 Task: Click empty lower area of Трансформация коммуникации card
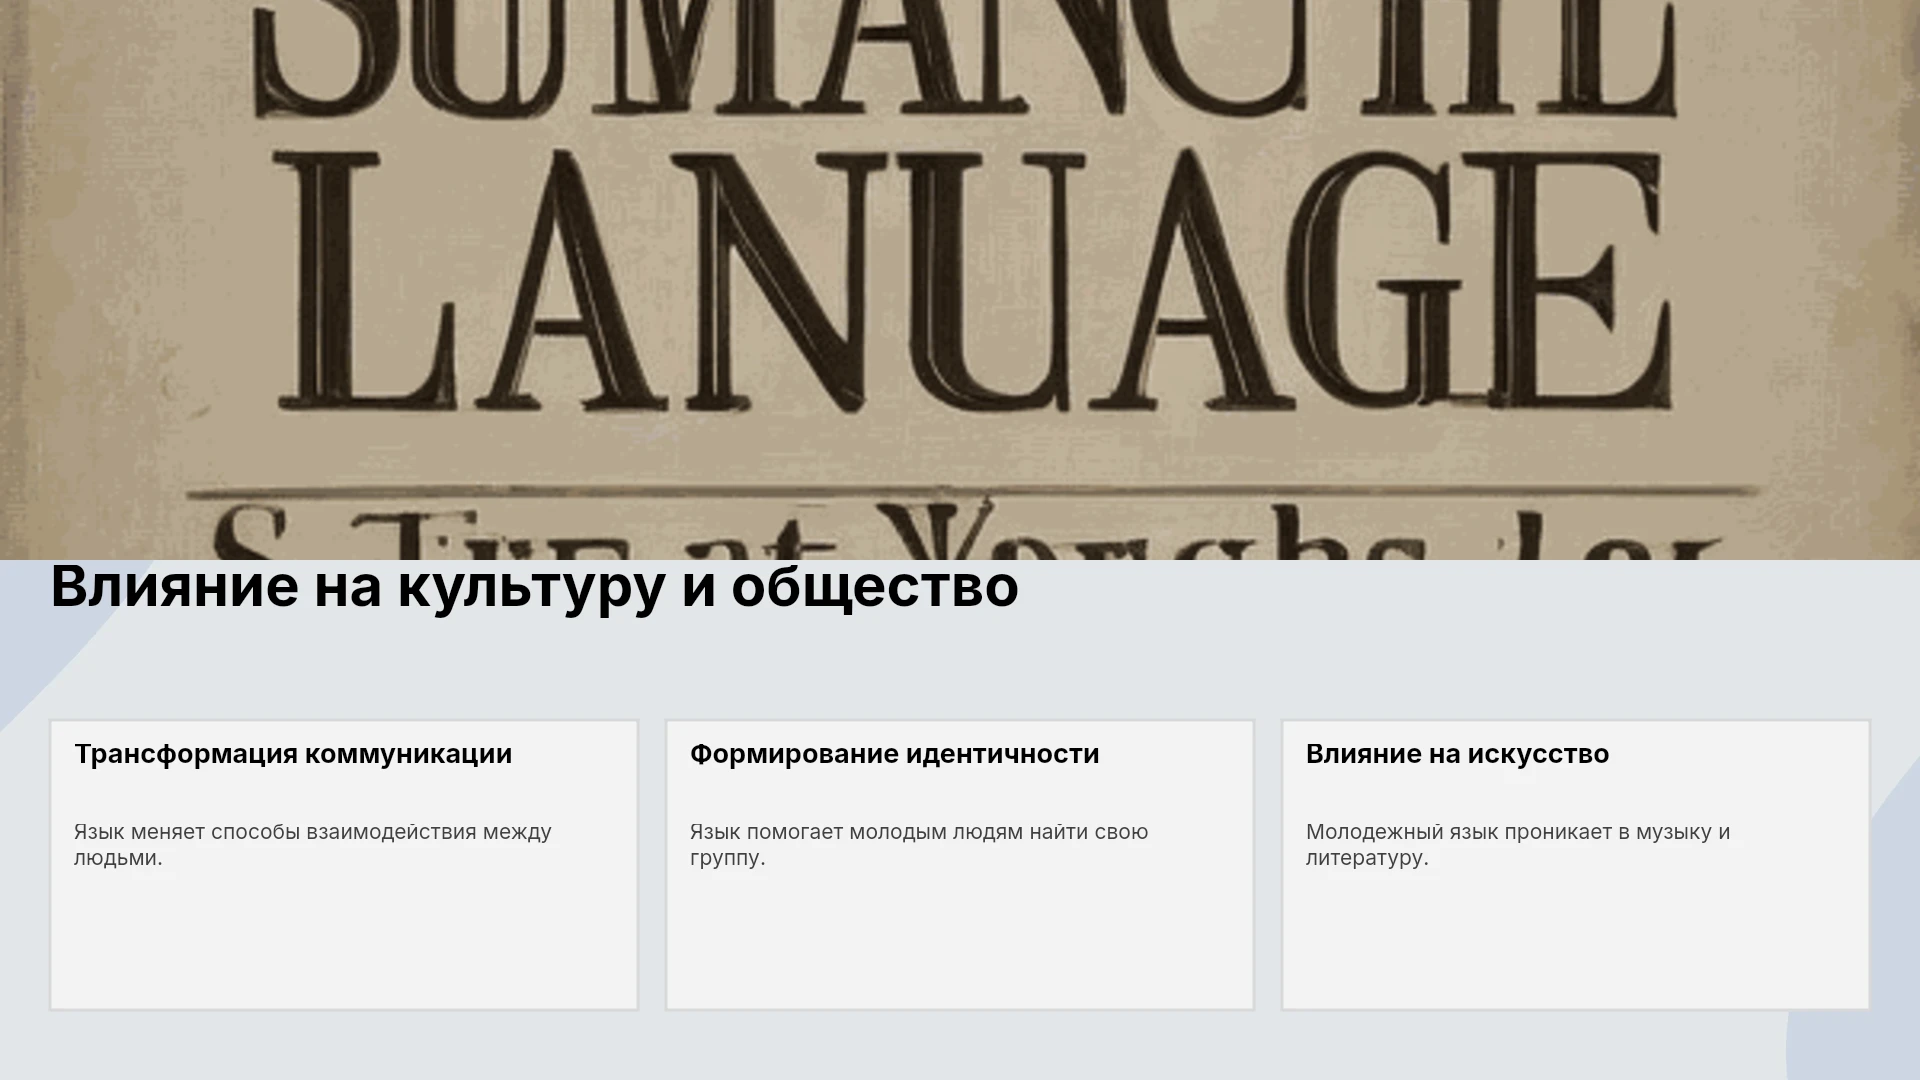click(x=344, y=940)
